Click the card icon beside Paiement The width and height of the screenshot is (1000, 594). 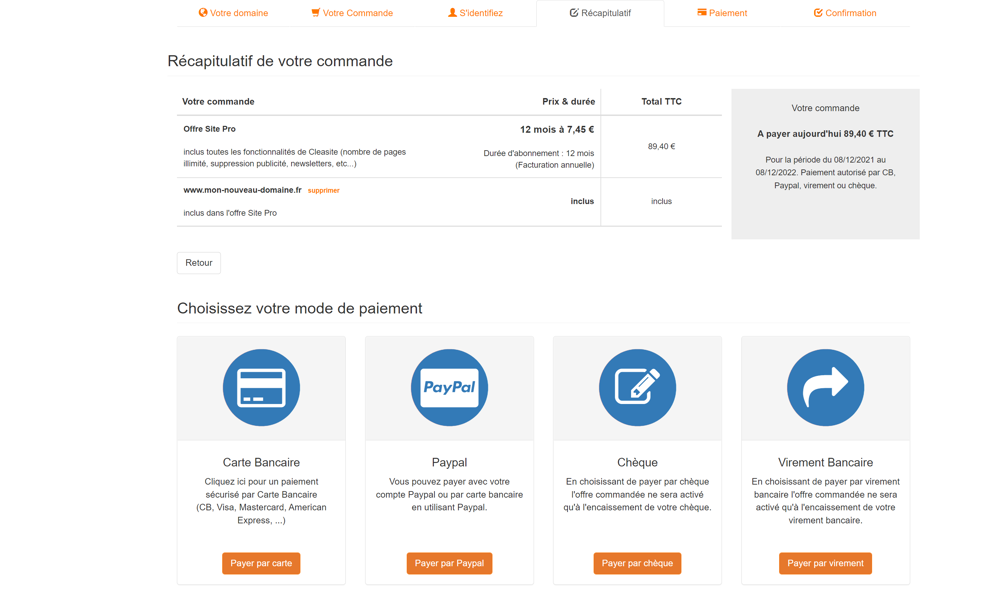pyautogui.click(x=702, y=13)
